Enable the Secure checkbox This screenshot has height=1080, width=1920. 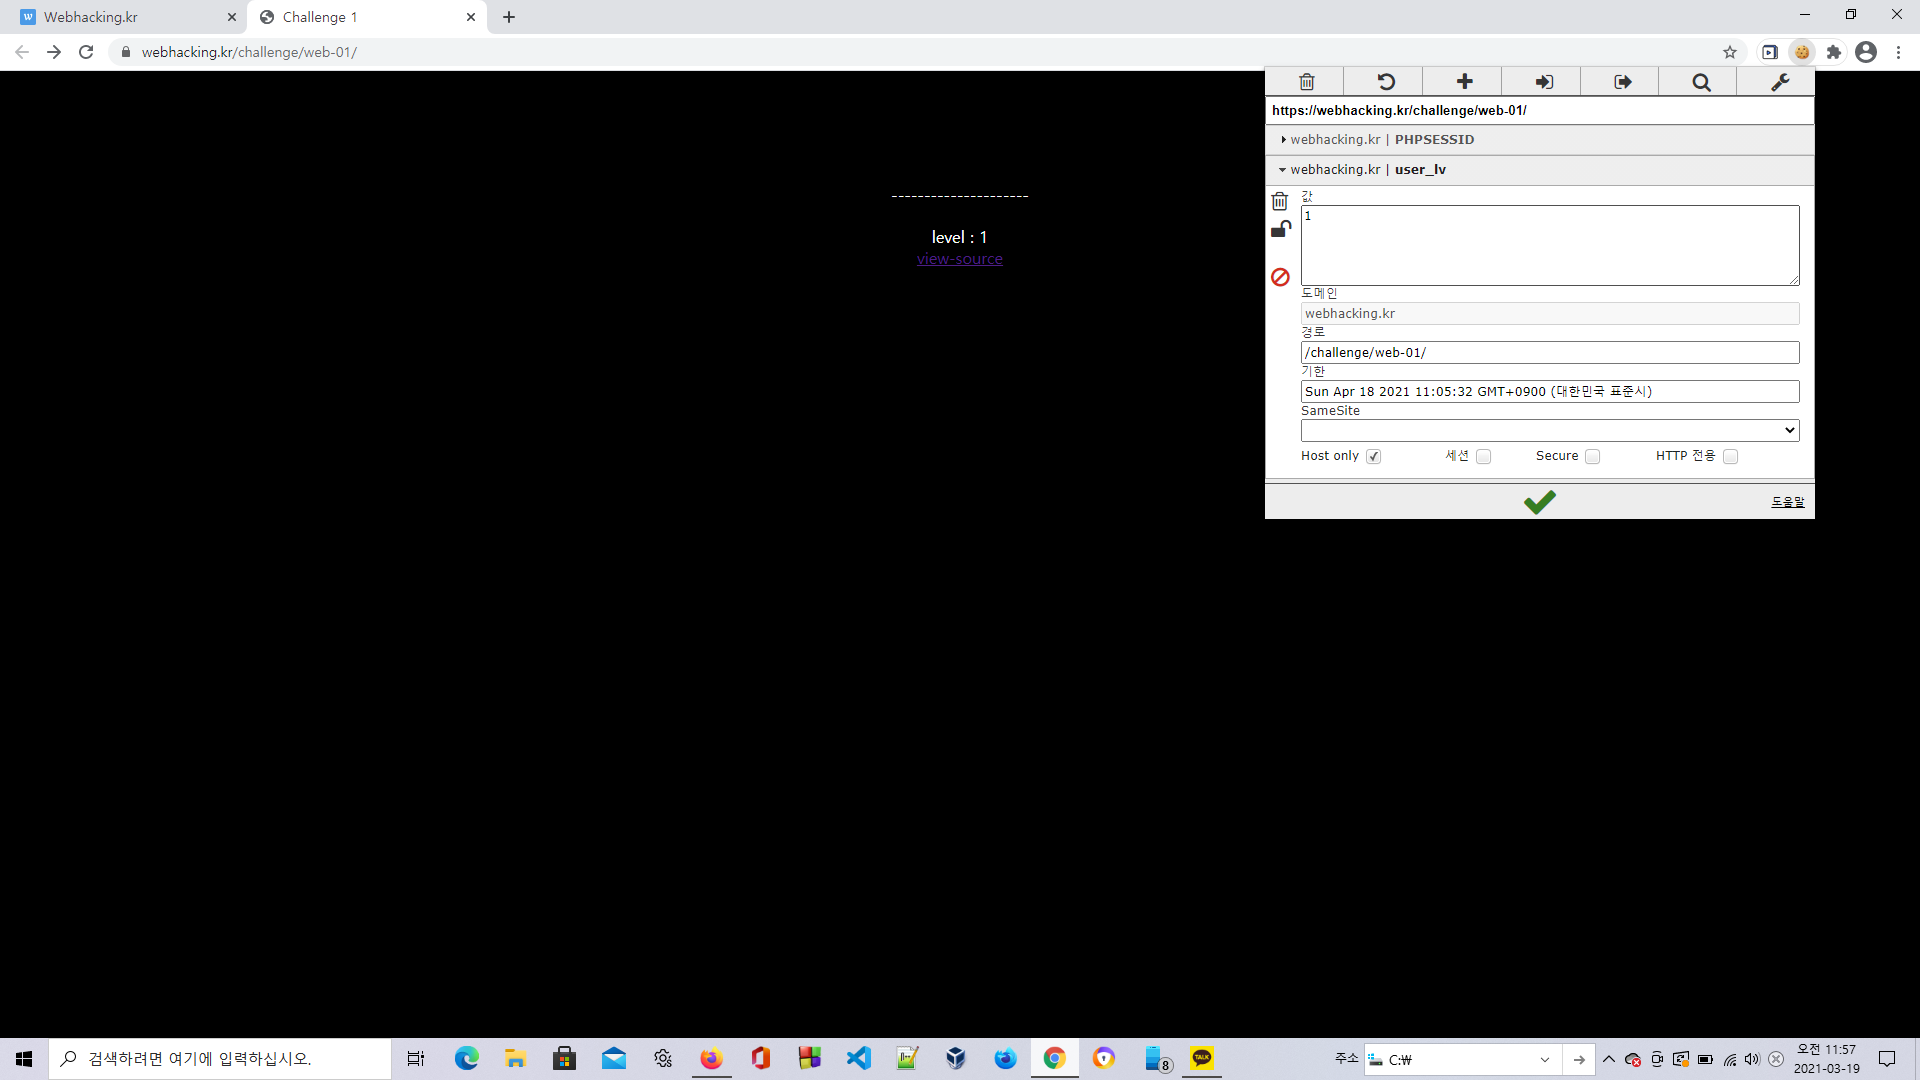point(1593,457)
